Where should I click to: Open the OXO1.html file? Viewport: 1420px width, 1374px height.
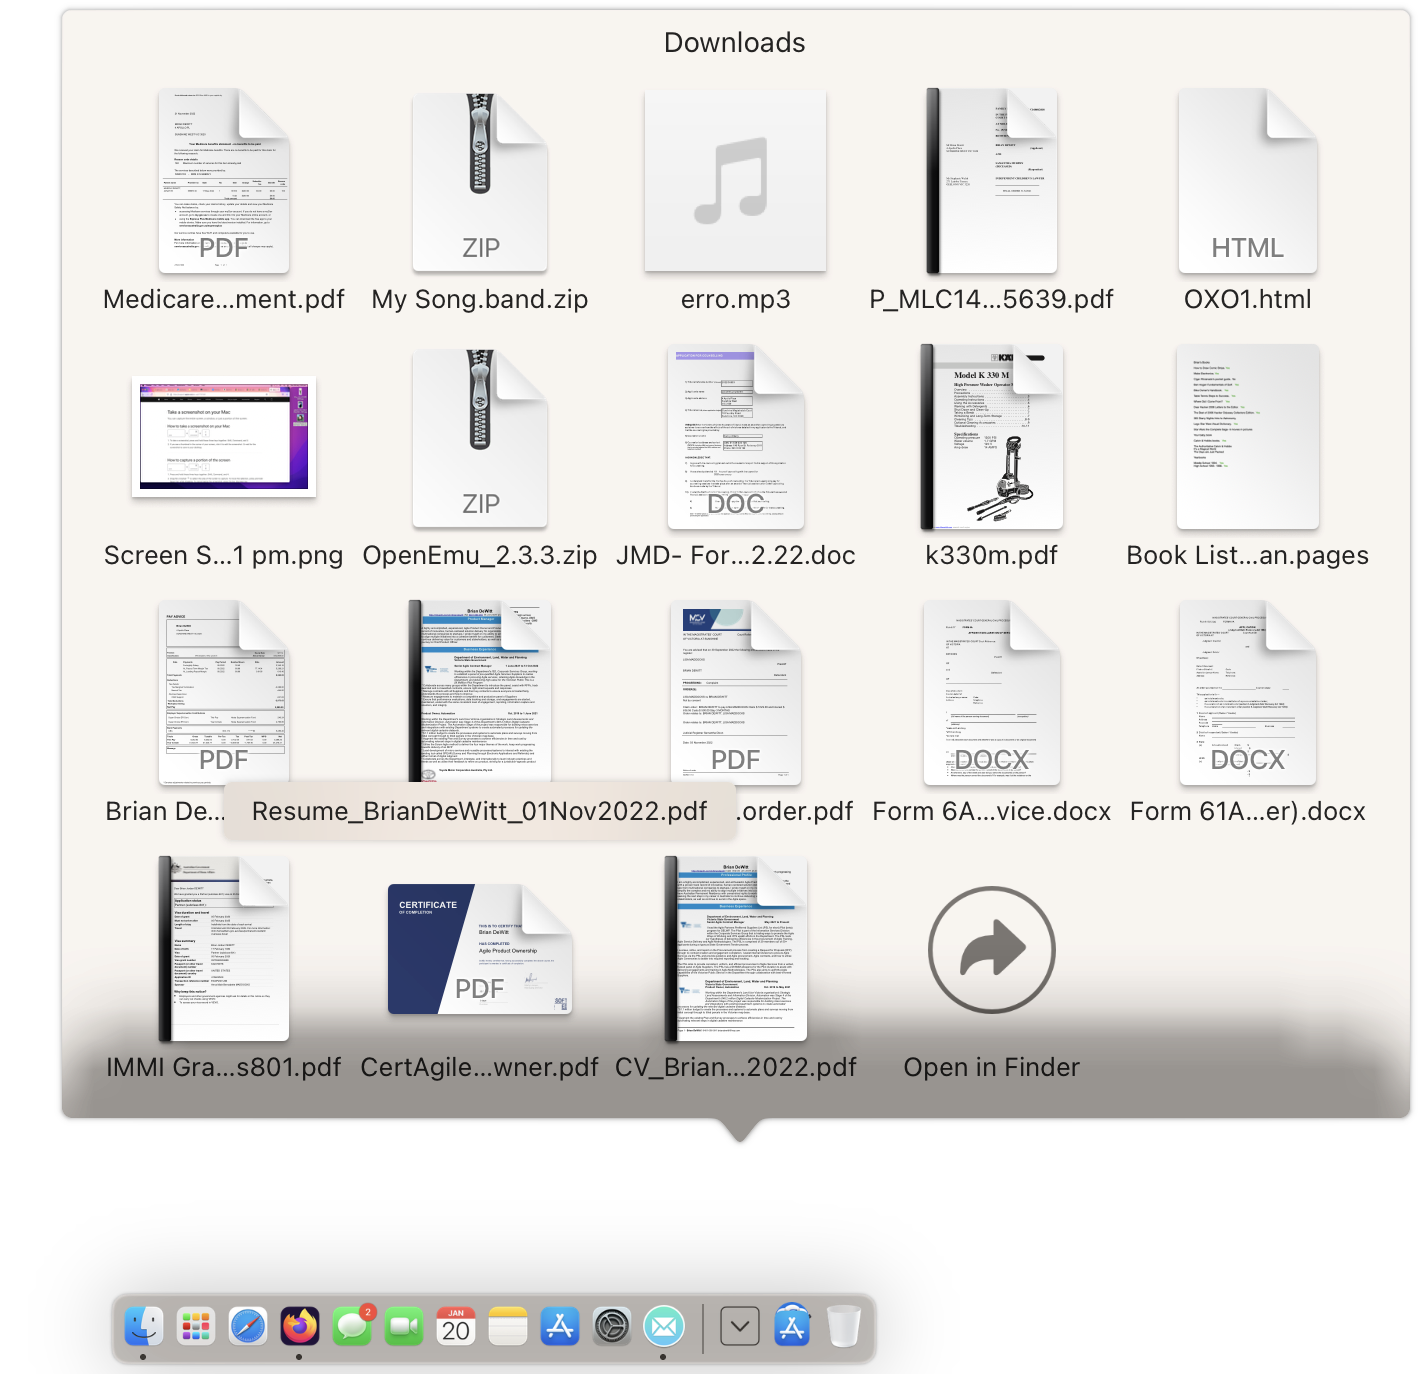[1247, 182]
